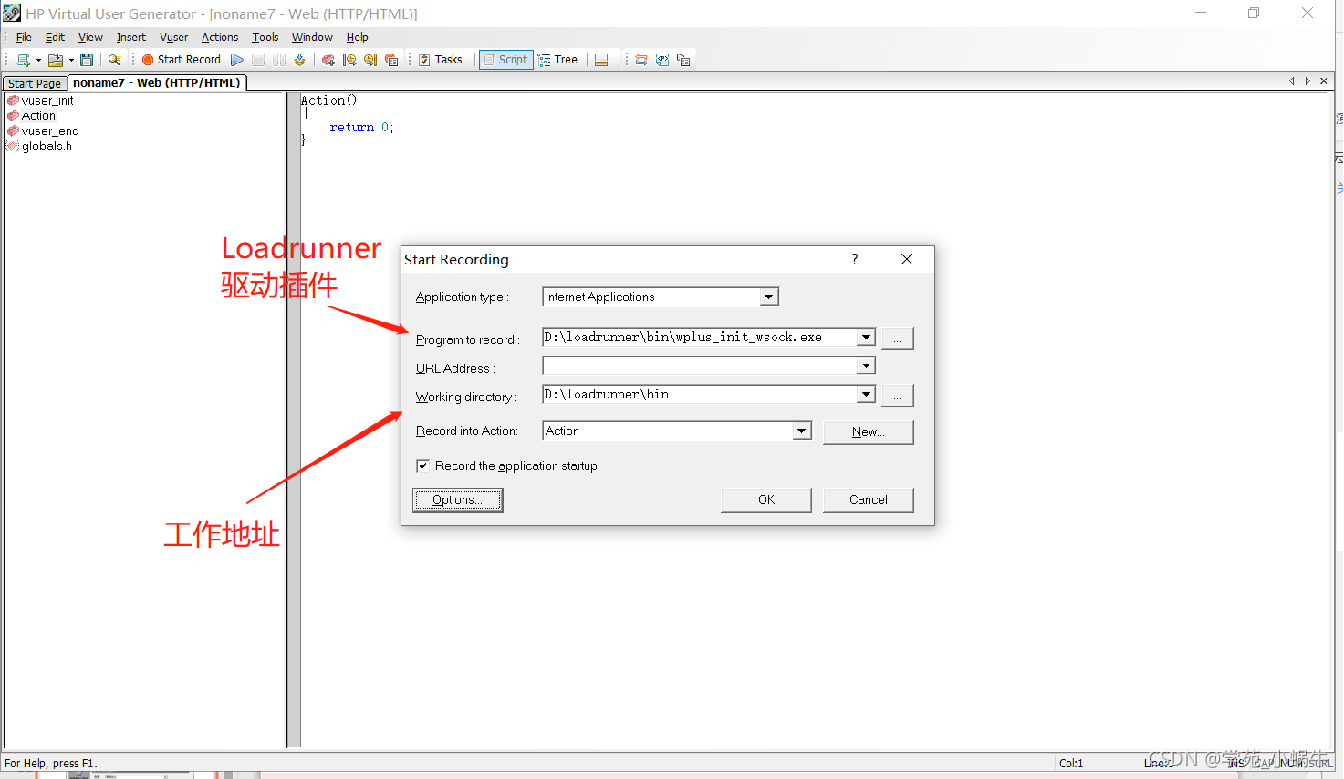Browse for the Working directory

pos(897,396)
